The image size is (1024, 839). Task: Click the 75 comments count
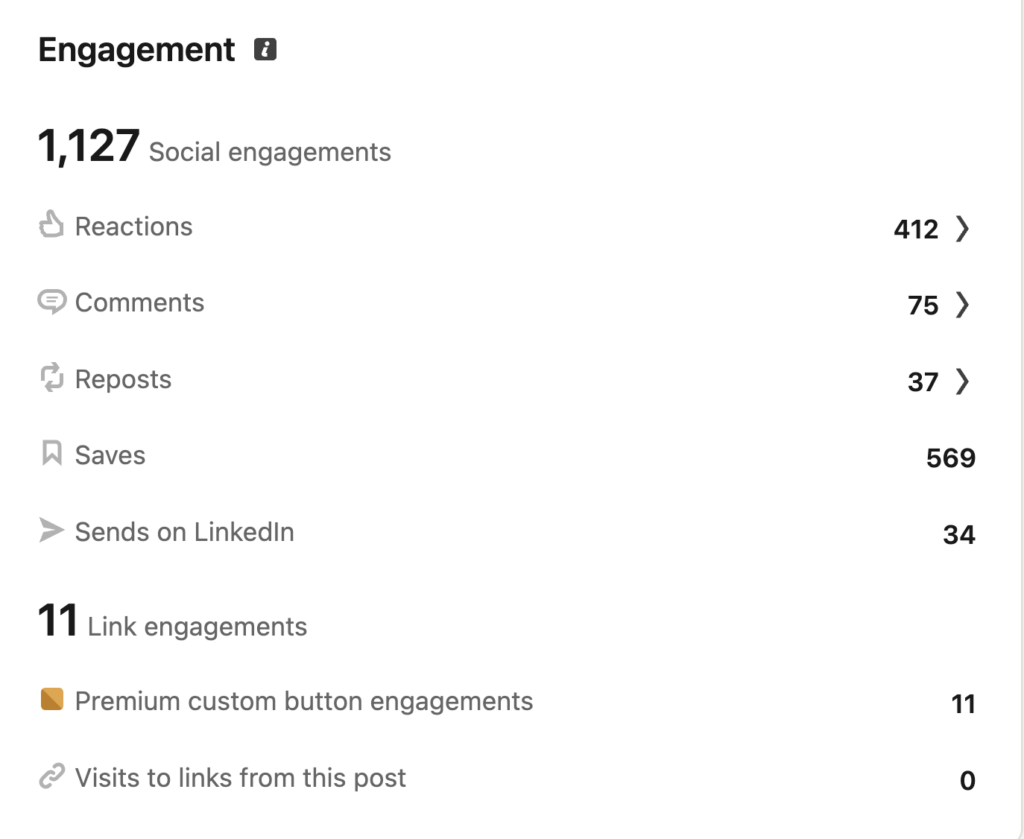point(923,306)
